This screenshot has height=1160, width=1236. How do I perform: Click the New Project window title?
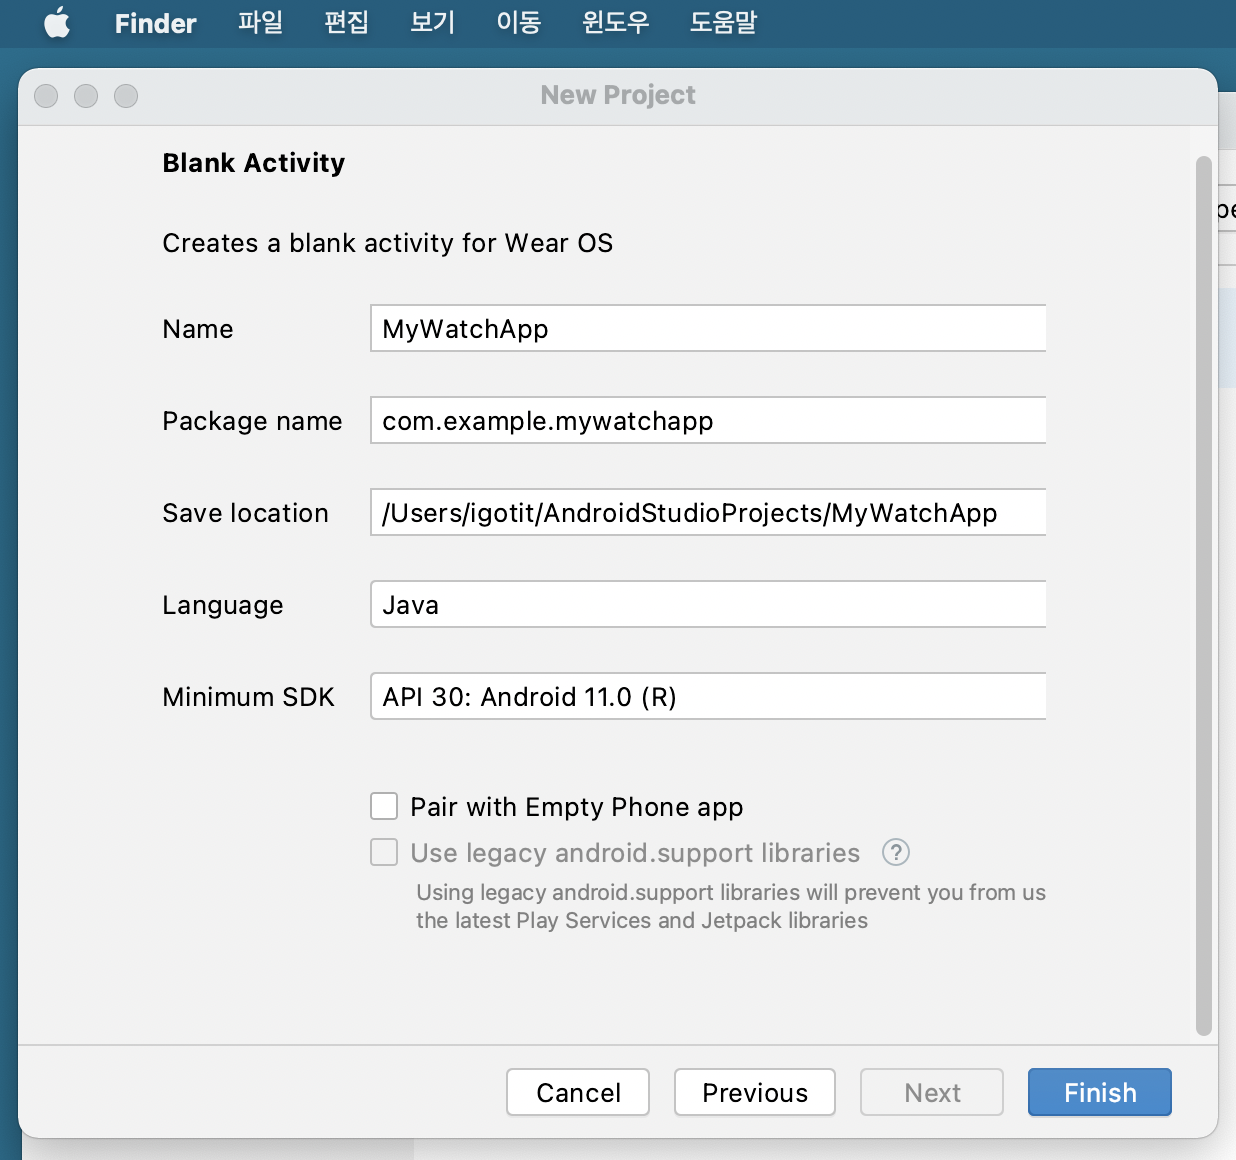pyautogui.click(x=618, y=95)
